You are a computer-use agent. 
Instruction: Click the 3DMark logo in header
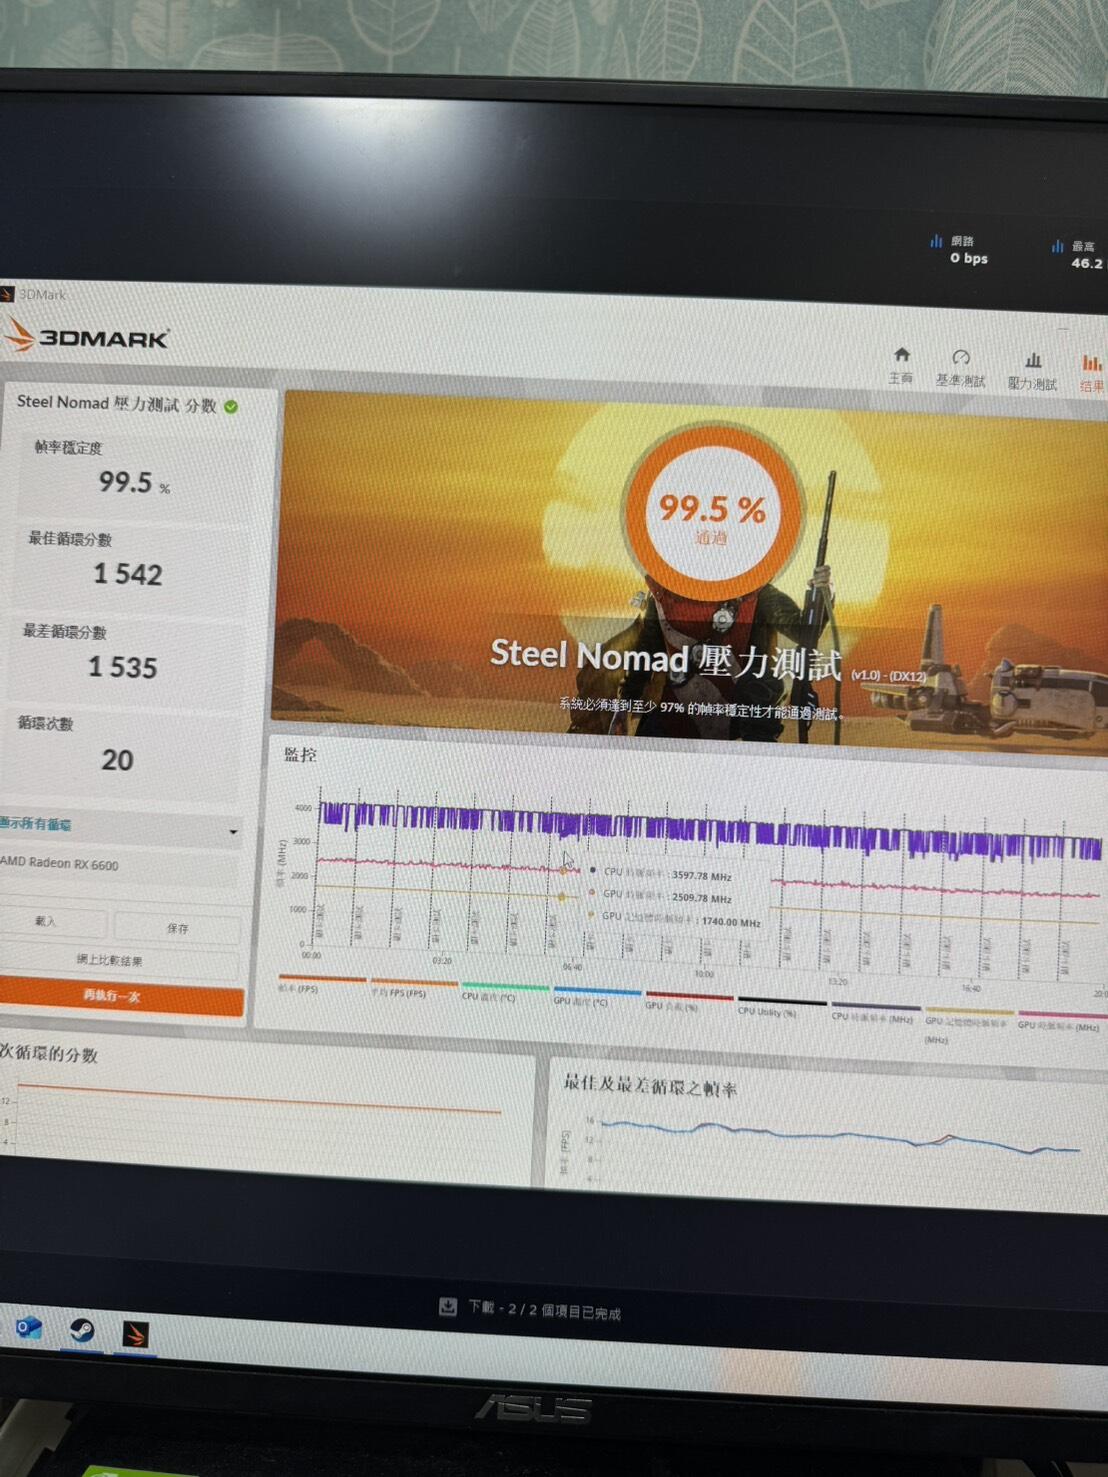pos(86,337)
